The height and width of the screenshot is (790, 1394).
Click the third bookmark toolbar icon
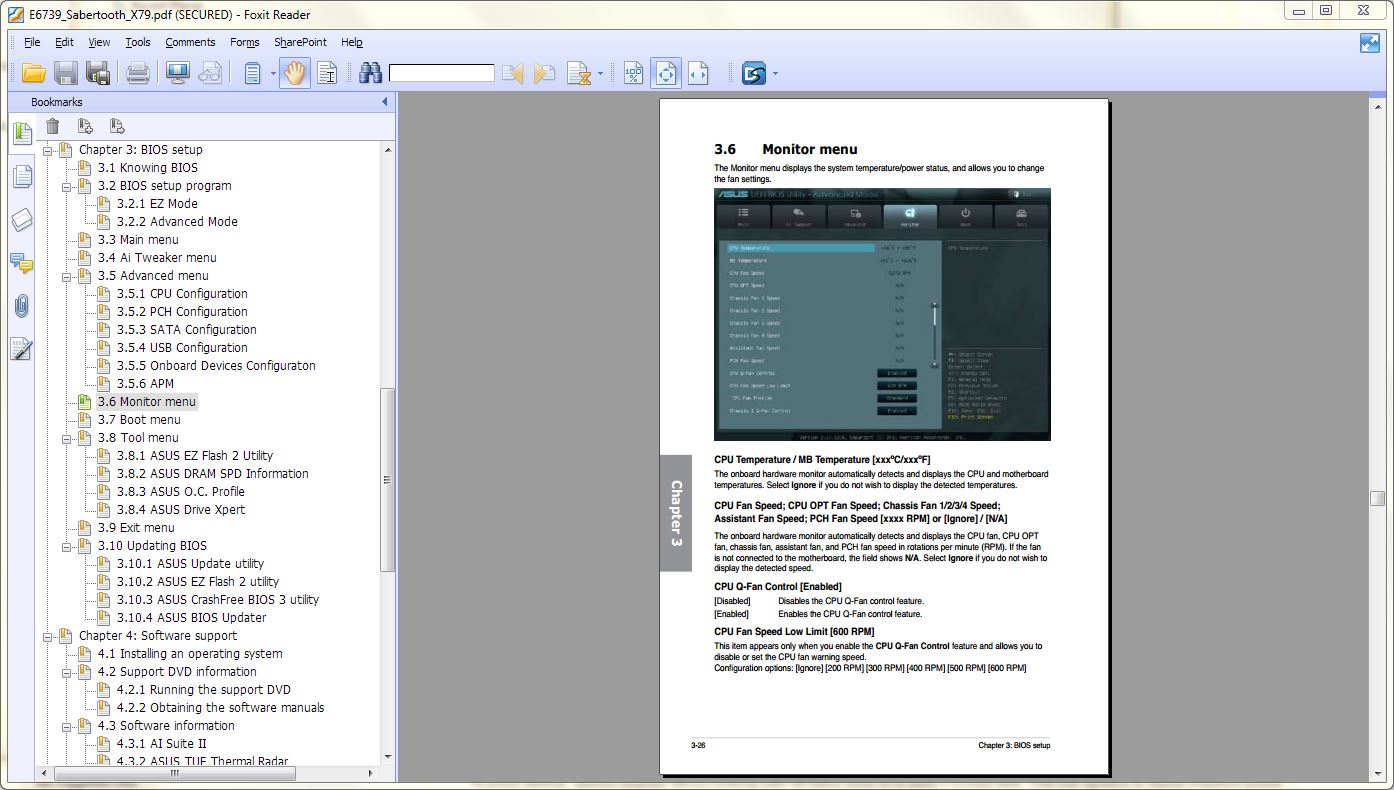(x=117, y=126)
